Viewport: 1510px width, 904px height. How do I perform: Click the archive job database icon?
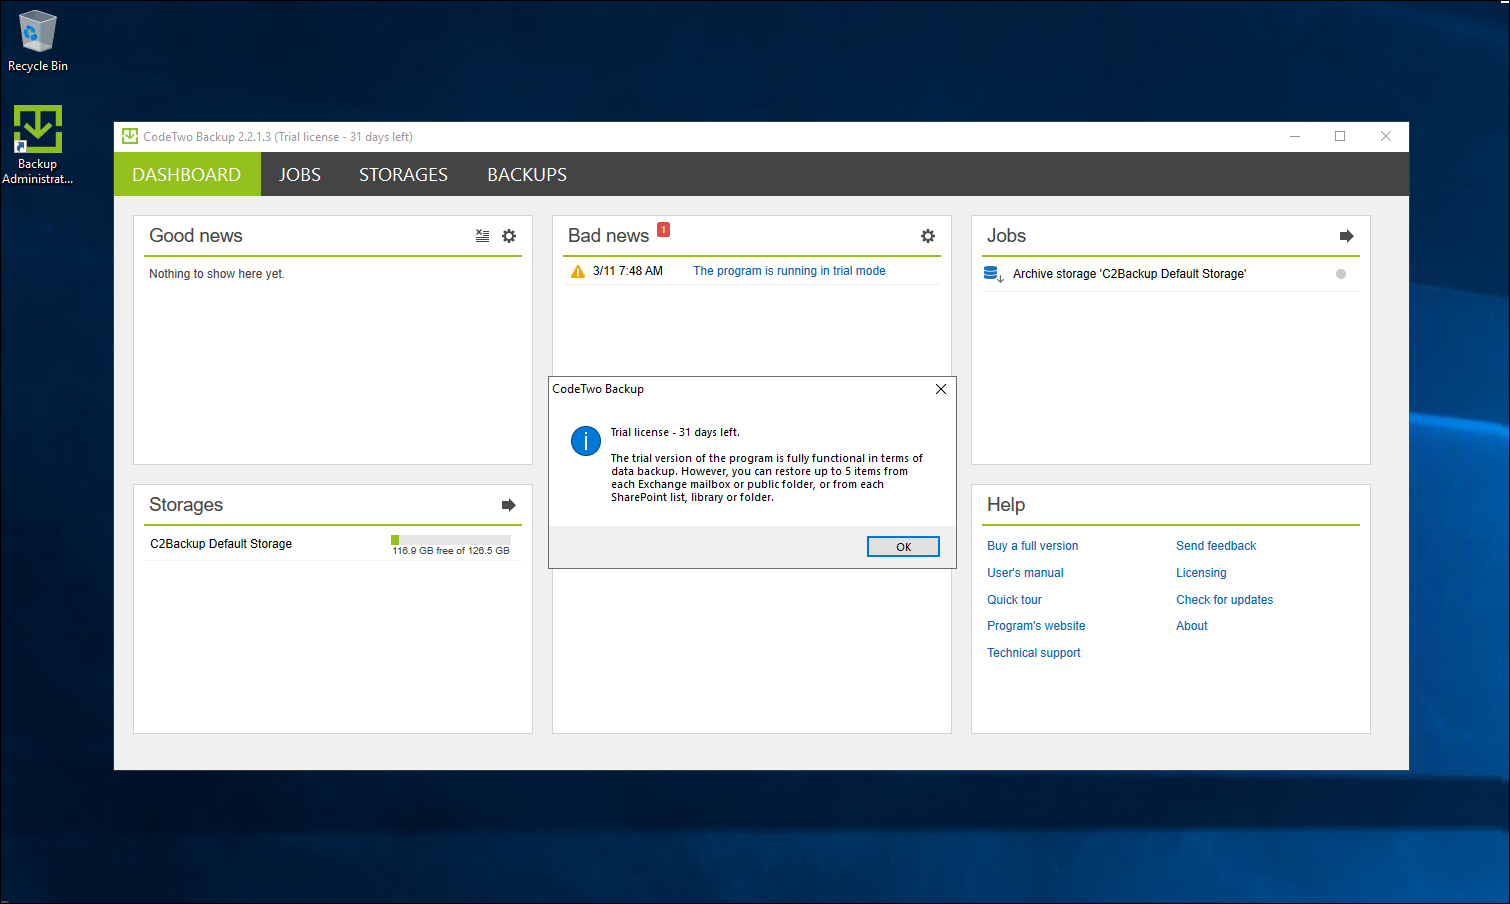tap(992, 274)
